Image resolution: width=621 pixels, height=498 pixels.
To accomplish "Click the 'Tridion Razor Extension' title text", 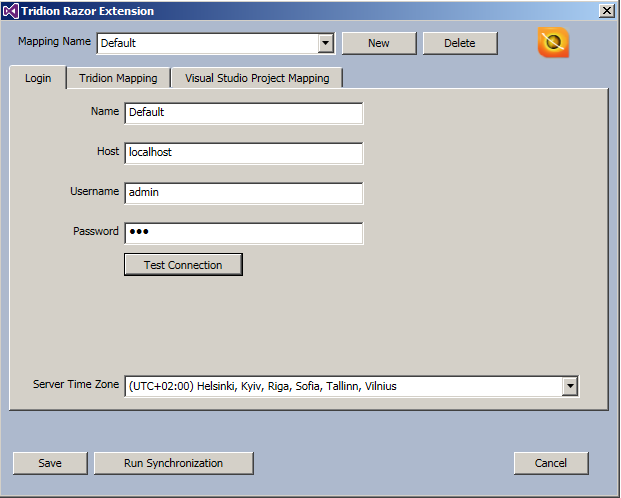I will tap(88, 11).
